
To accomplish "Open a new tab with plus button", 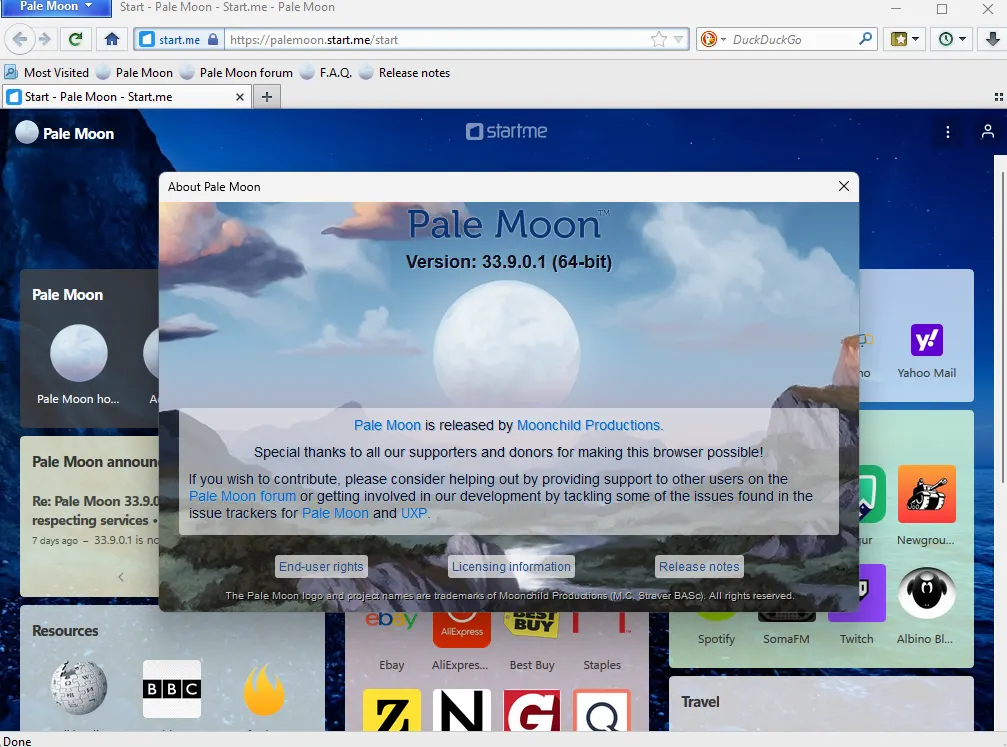I will [x=266, y=97].
